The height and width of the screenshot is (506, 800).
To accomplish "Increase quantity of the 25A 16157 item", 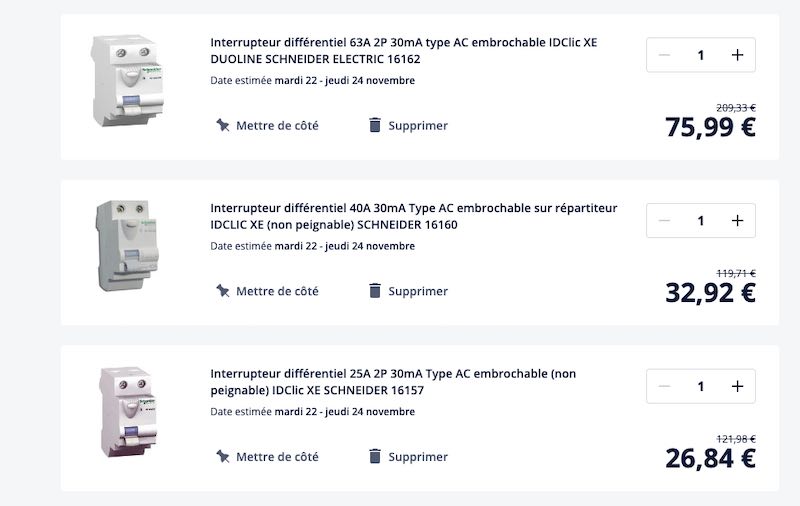I will [x=737, y=386].
